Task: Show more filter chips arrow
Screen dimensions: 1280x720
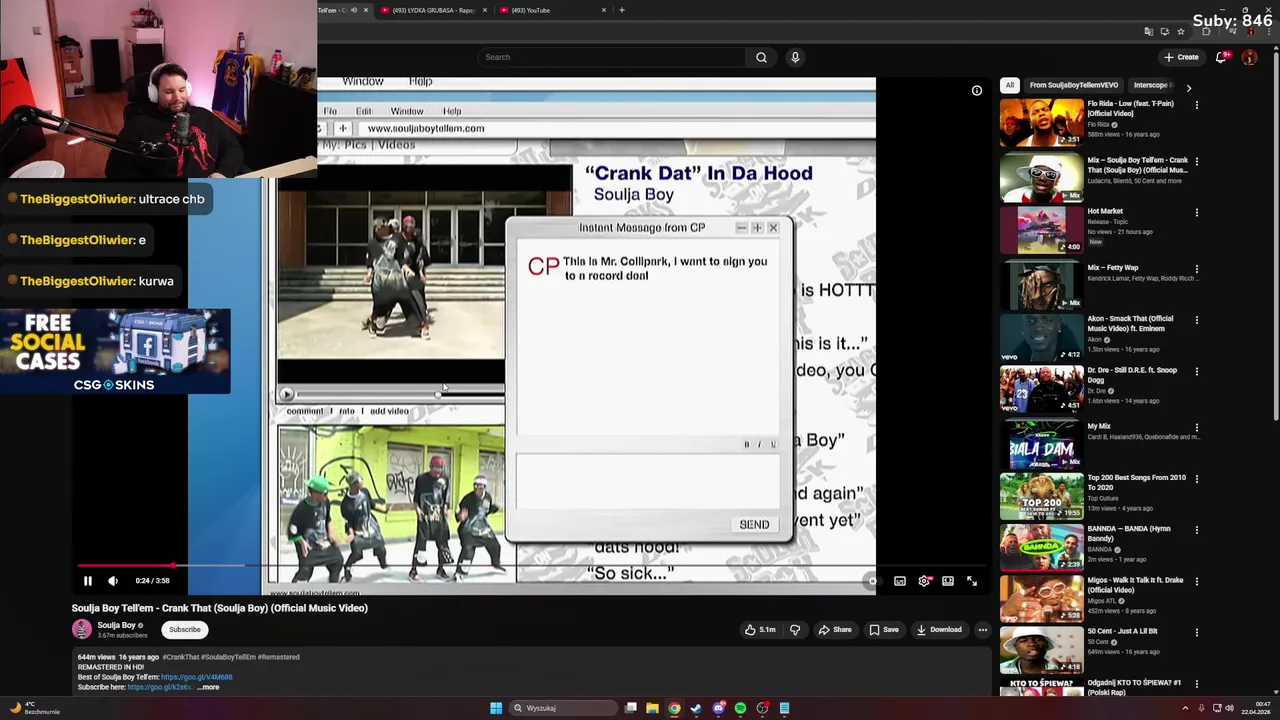Action: point(1188,87)
